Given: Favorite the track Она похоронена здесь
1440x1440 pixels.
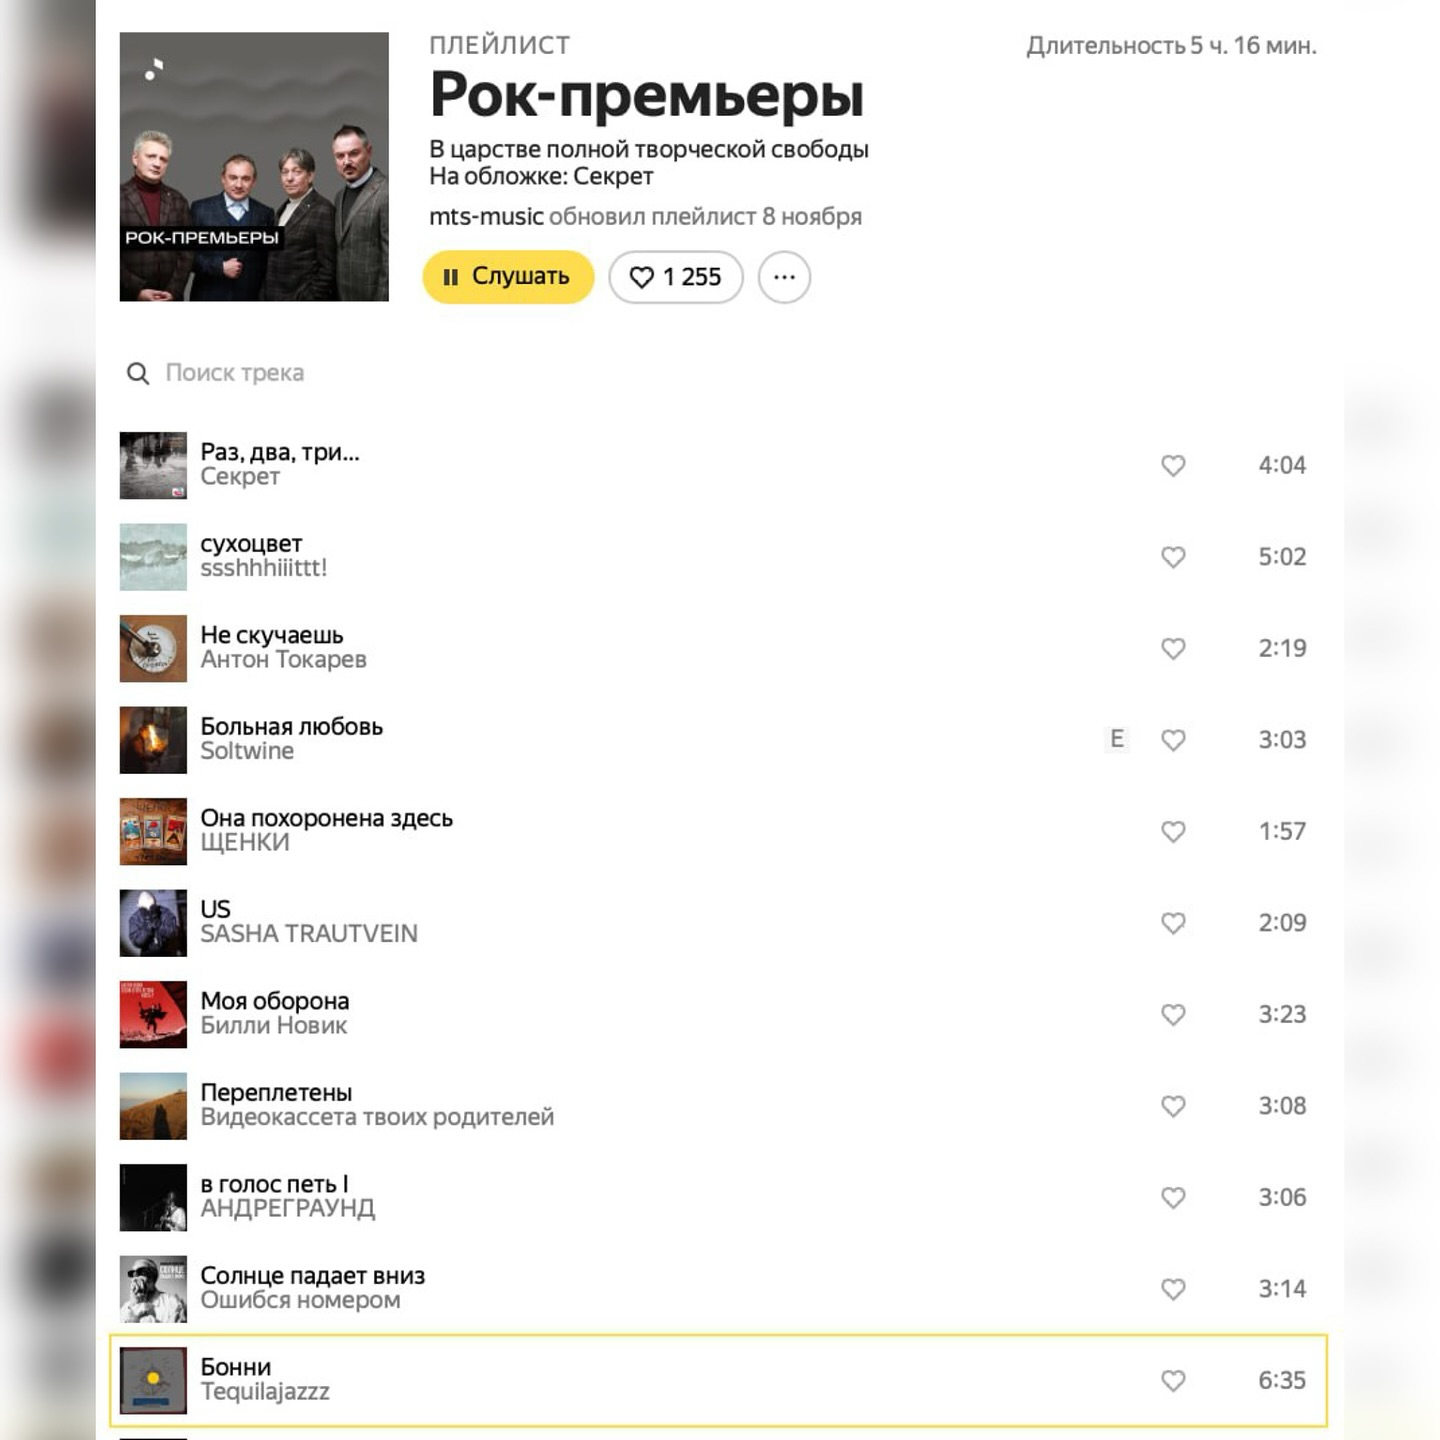Looking at the screenshot, I should click(1173, 832).
